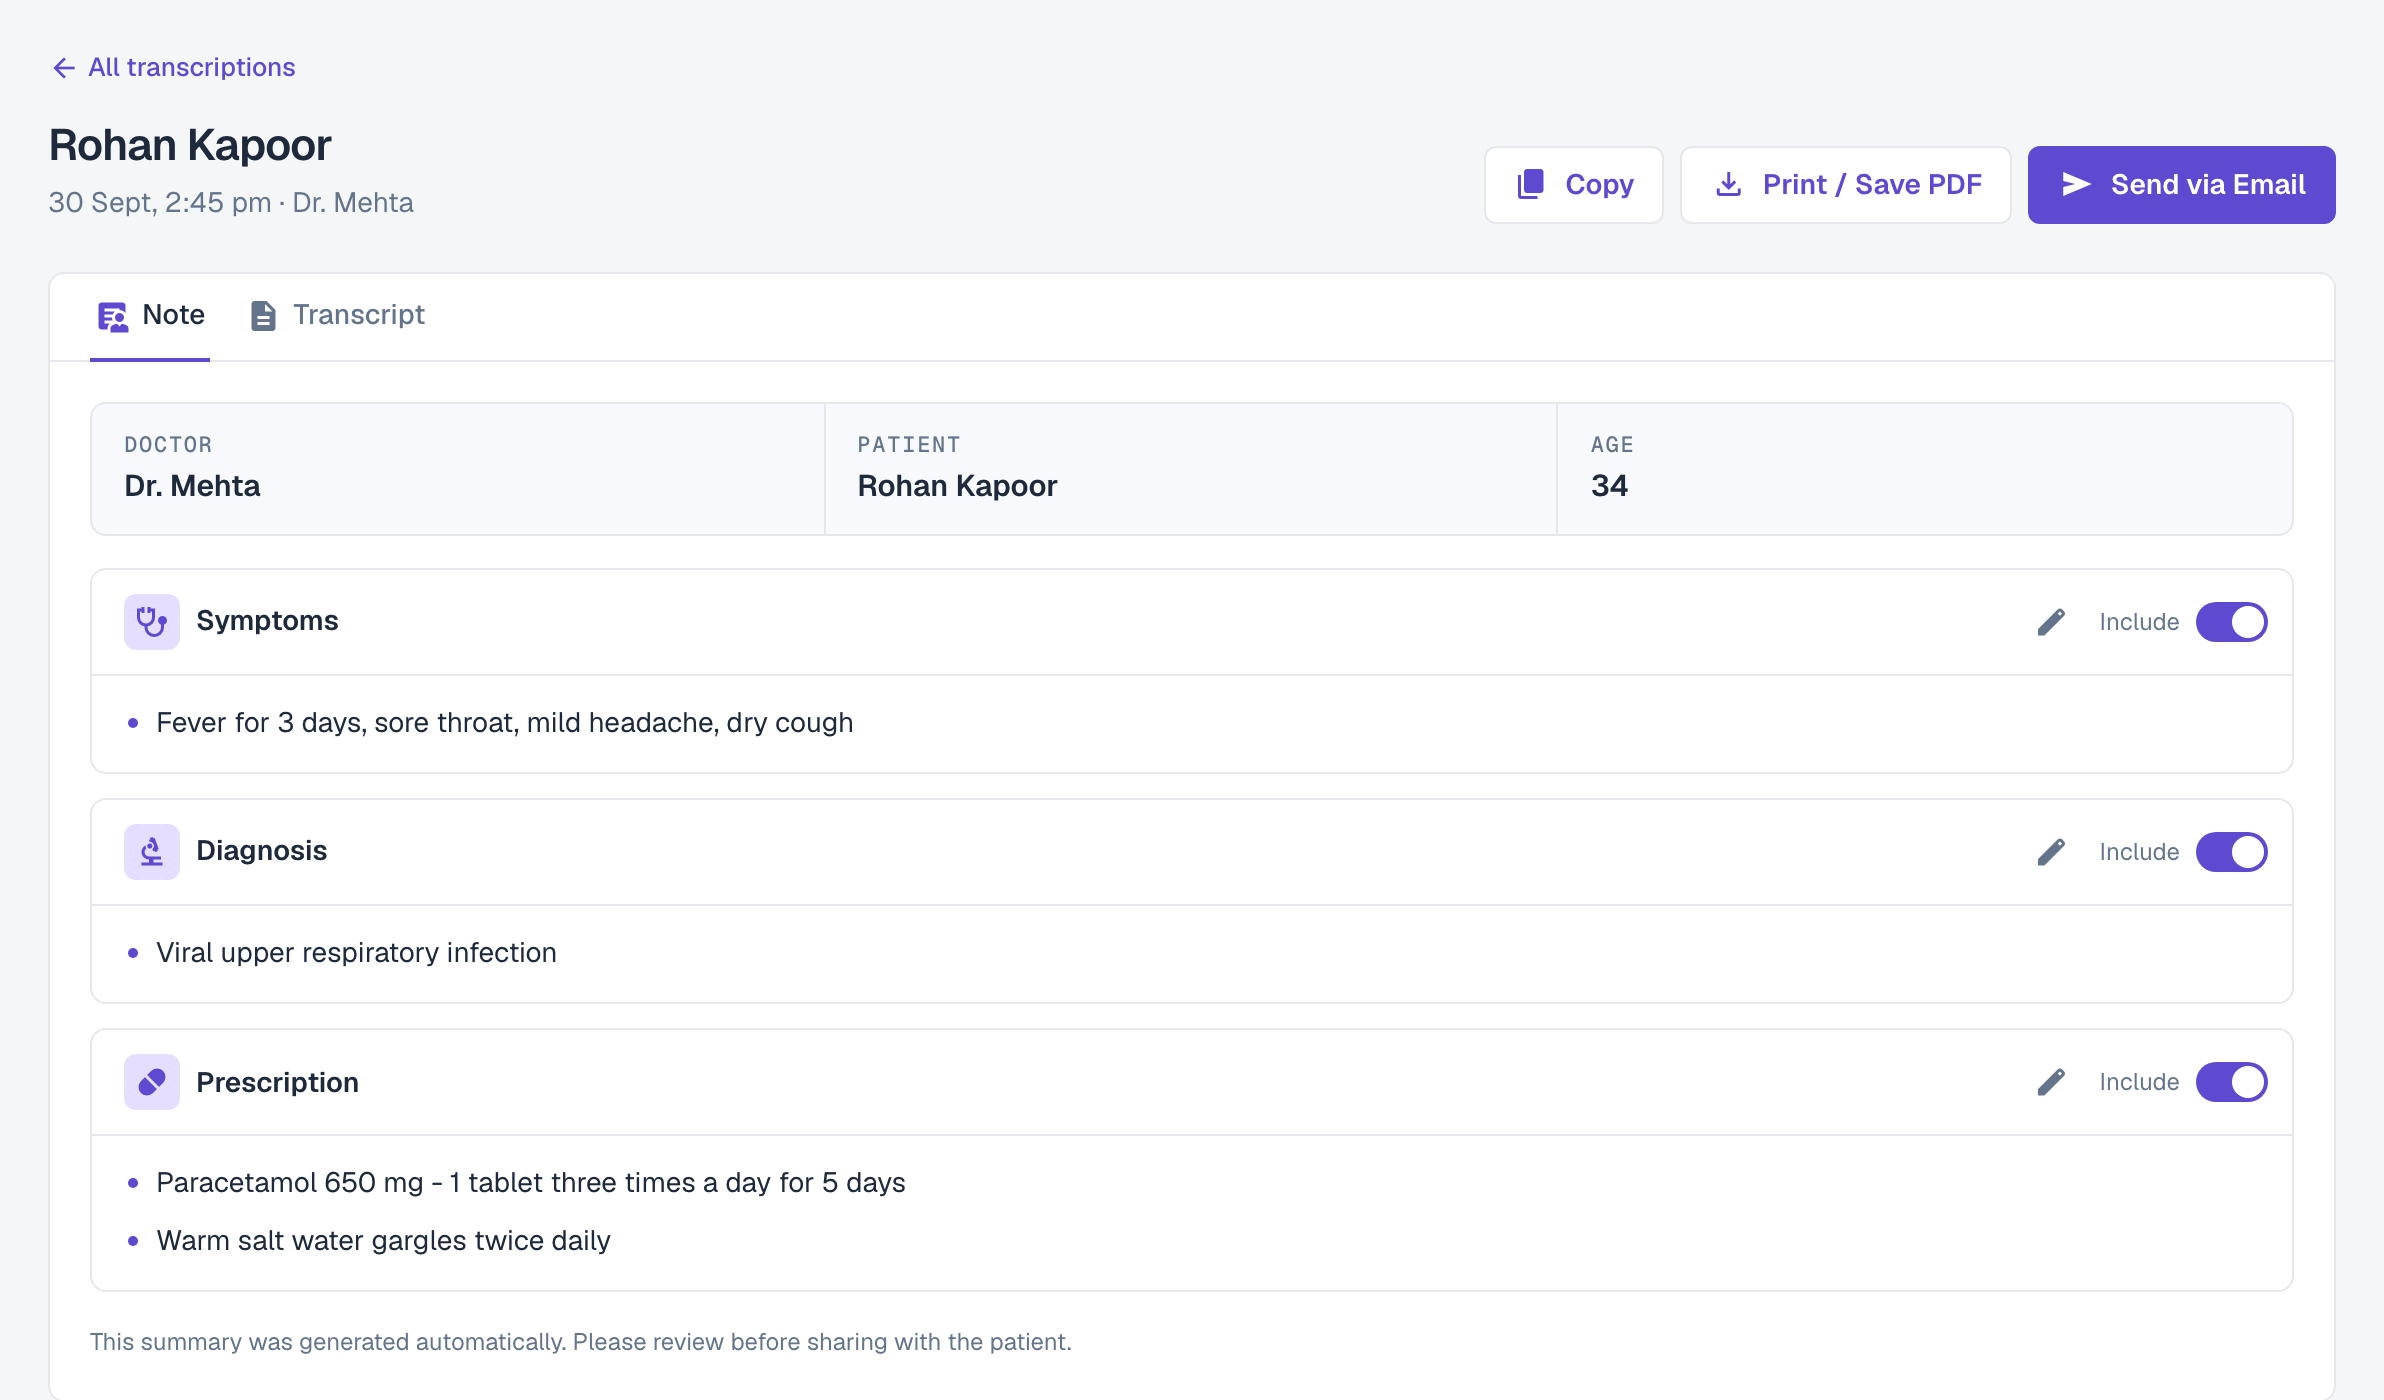Click 'Warm salt water gargles twice daily'
This screenshot has width=2384, height=1400.
pos(383,1241)
